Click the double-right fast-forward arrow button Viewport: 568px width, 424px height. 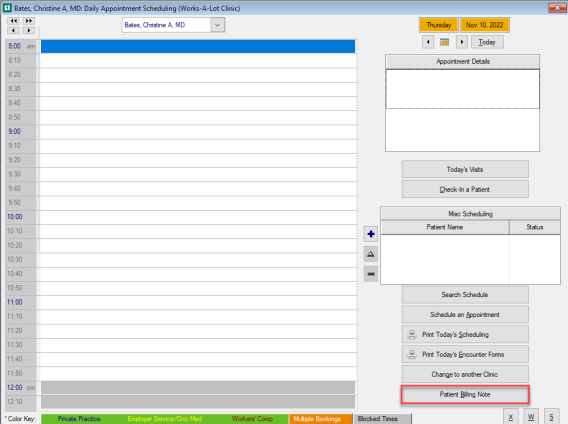pos(29,21)
